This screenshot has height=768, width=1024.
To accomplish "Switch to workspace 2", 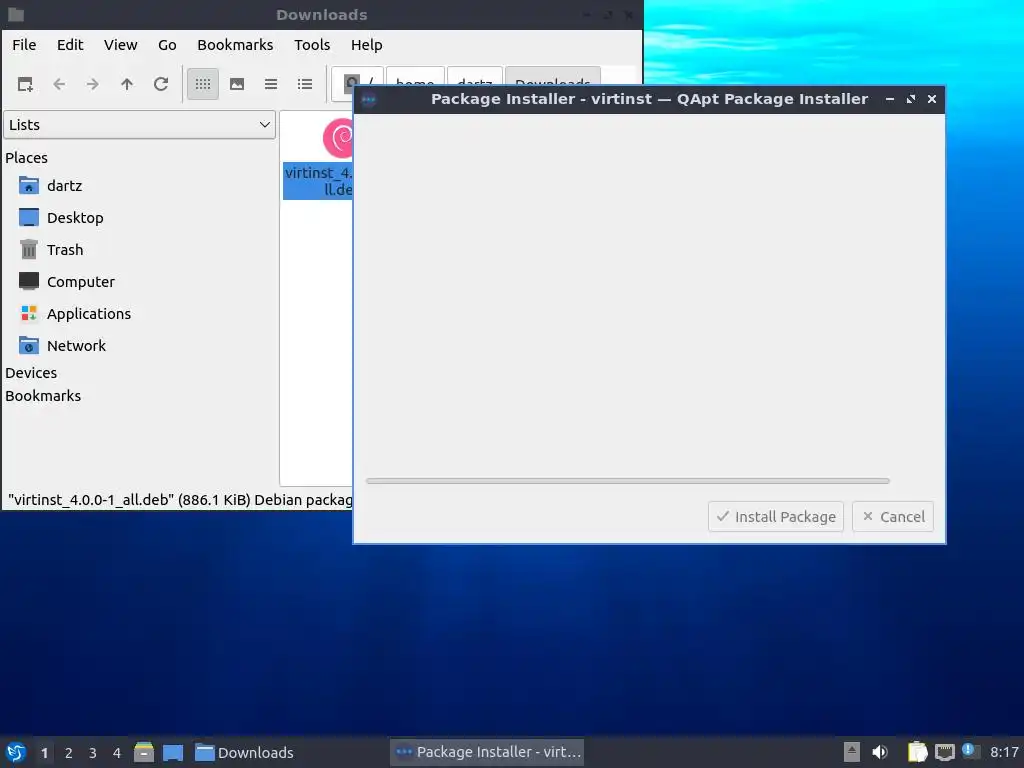I will point(69,753).
